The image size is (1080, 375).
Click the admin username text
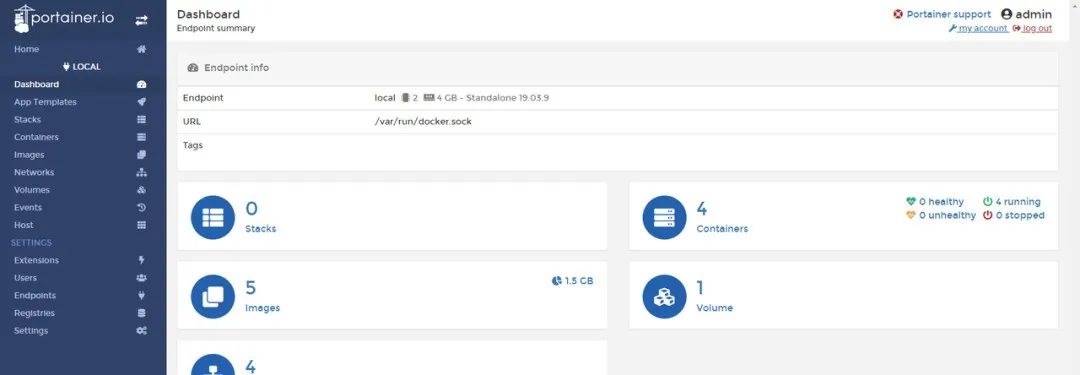click(1034, 14)
